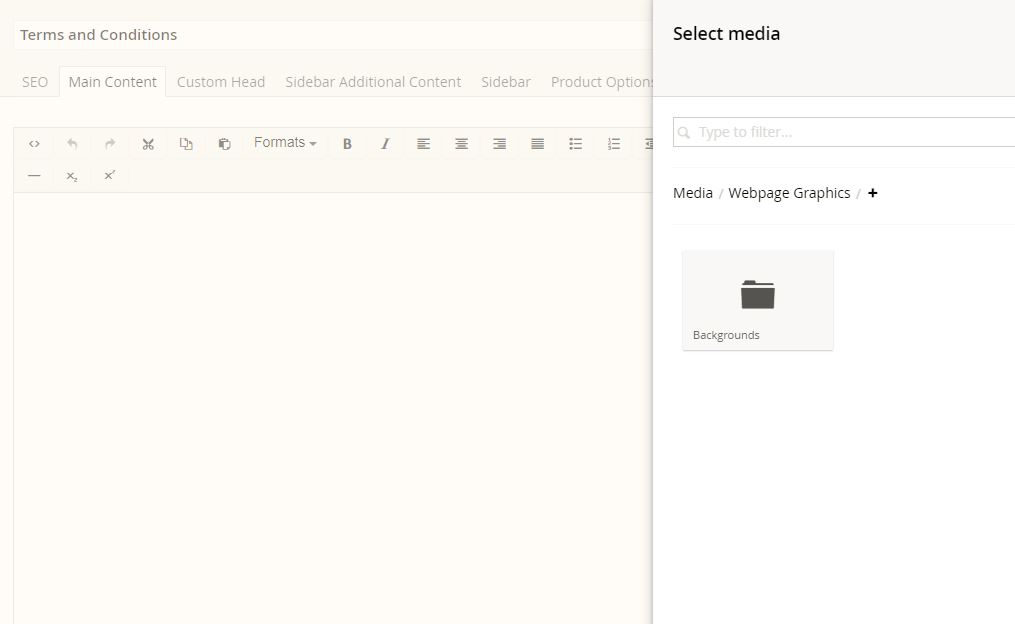
Task: Center-align the text
Action: click(x=462, y=144)
